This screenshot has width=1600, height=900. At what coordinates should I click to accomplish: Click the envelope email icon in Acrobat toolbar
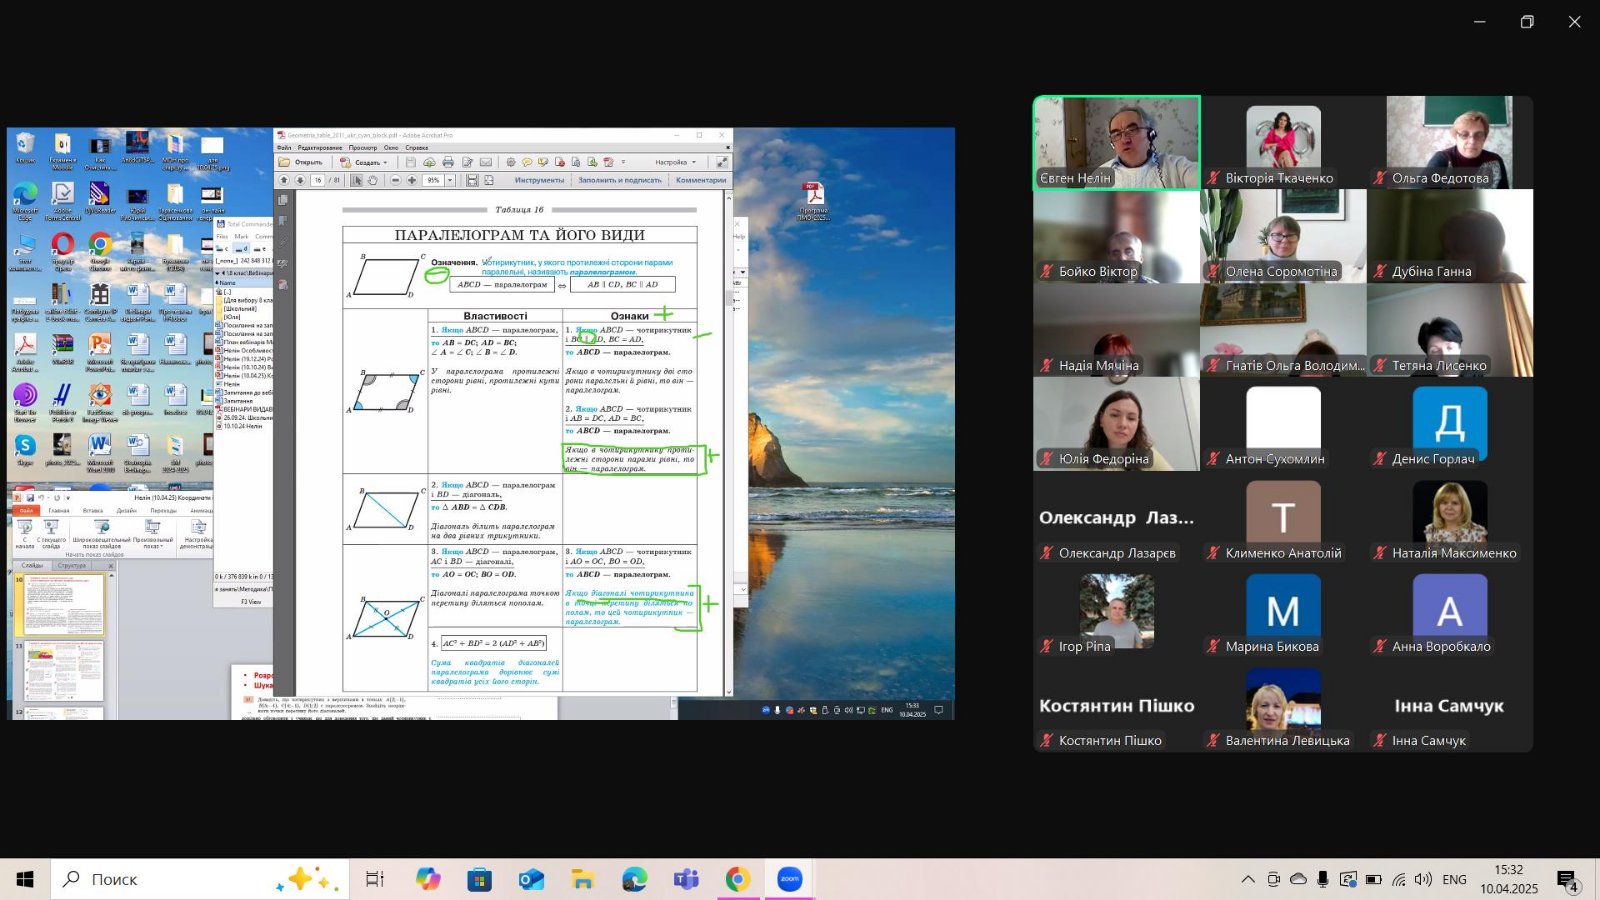(486, 162)
